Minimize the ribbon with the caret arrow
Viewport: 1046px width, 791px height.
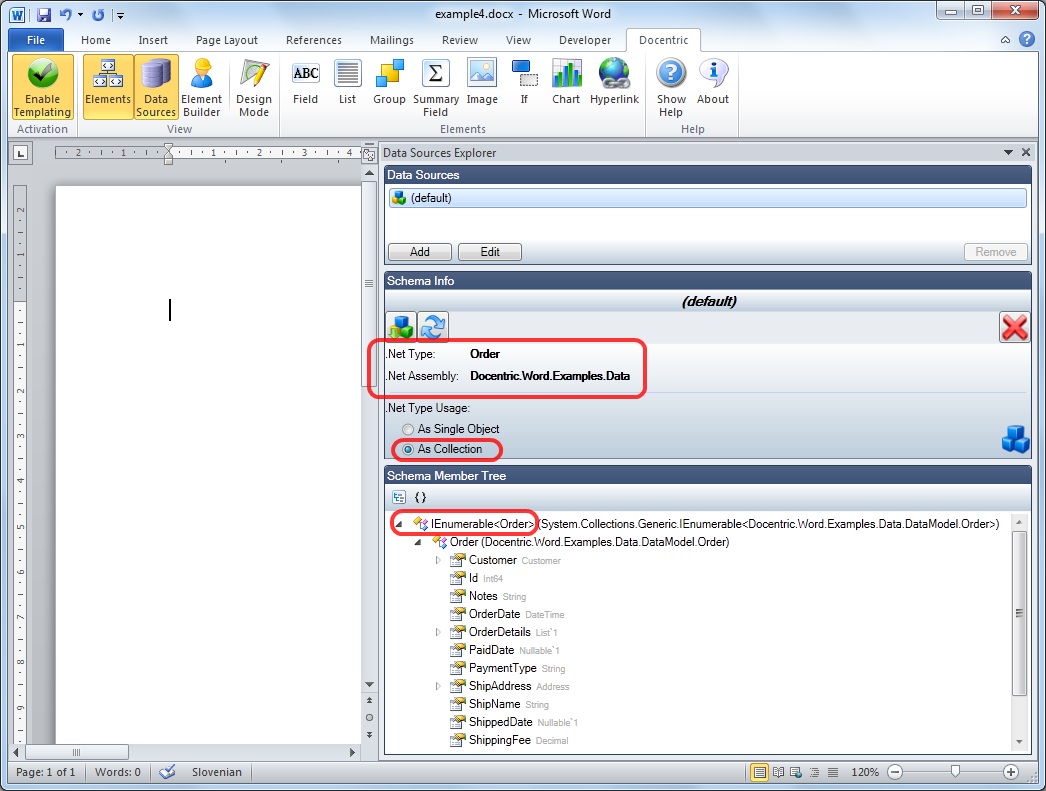tap(1005, 40)
